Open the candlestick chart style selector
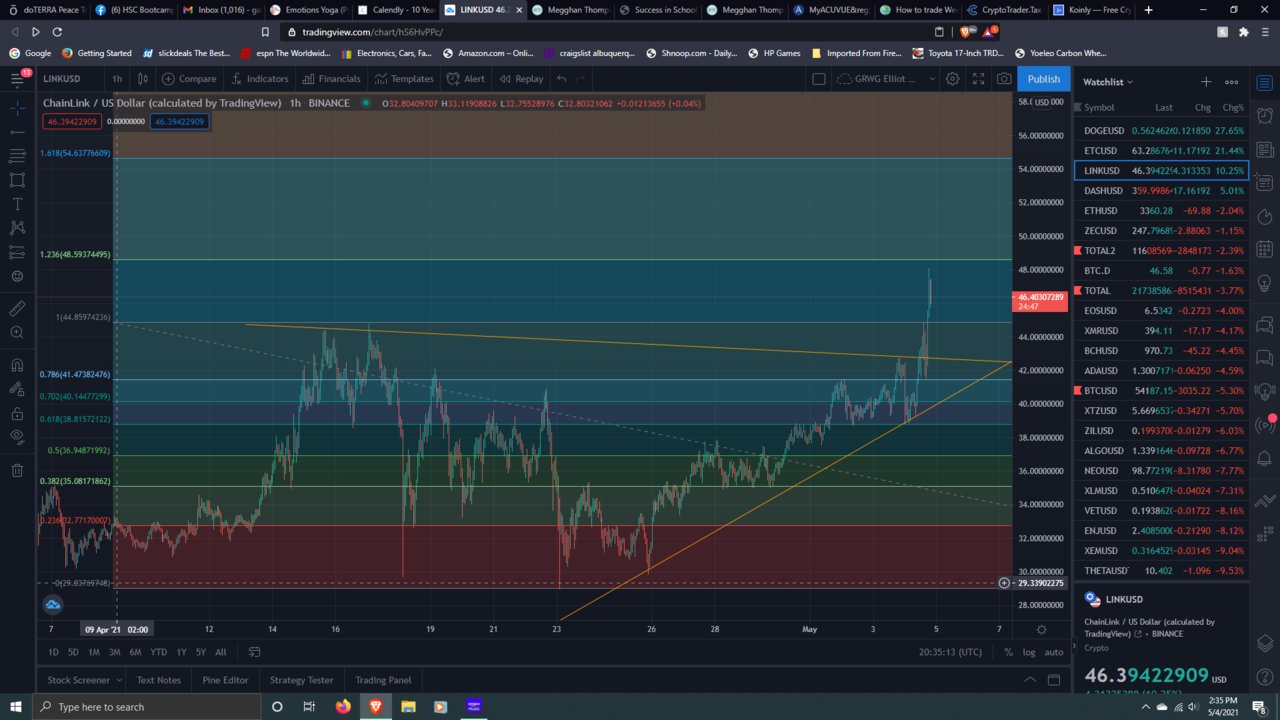1280x720 pixels. pyautogui.click(x=143, y=79)
